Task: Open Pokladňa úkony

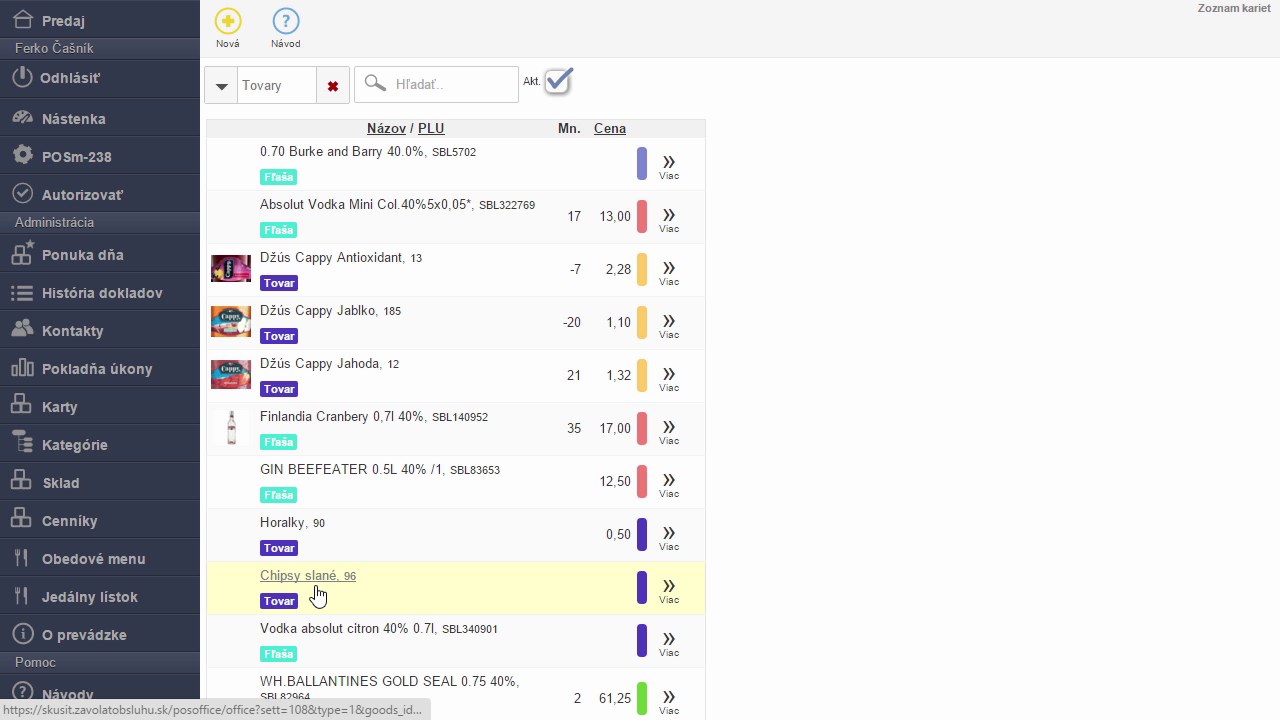Action: coord(100,368)
